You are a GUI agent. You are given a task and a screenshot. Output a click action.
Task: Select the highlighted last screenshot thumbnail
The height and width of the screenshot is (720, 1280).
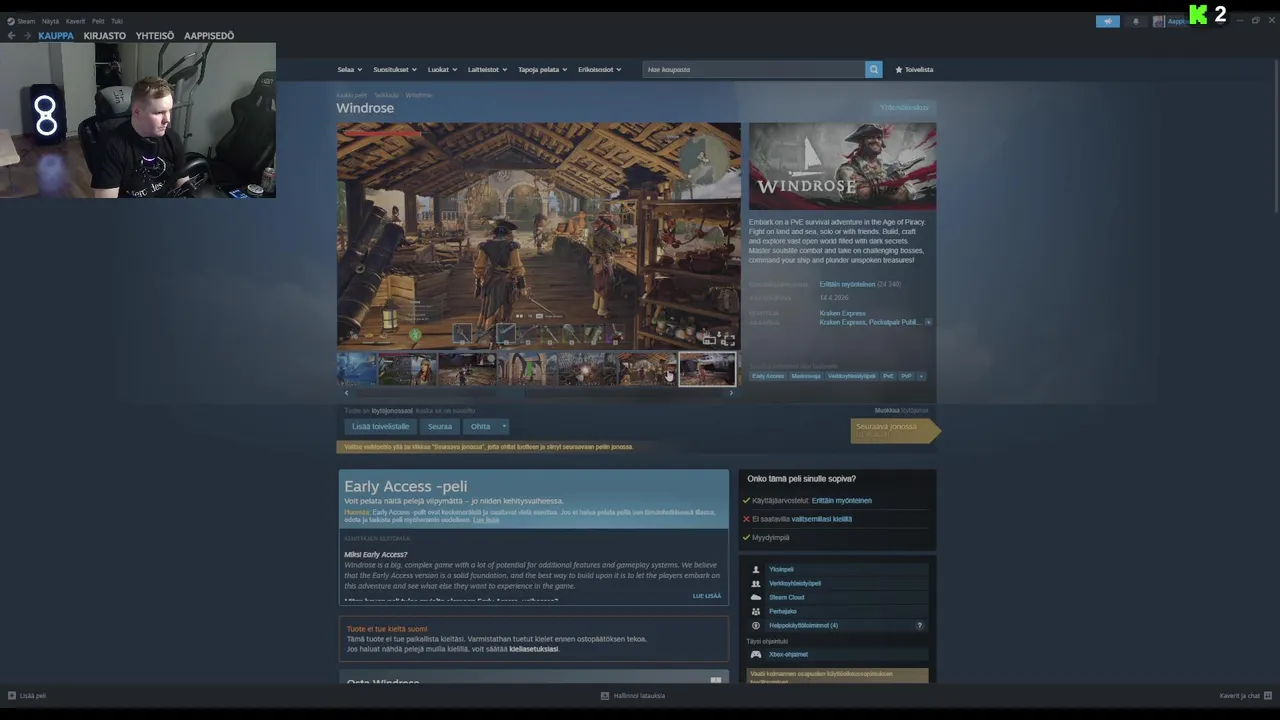[707, 369]
